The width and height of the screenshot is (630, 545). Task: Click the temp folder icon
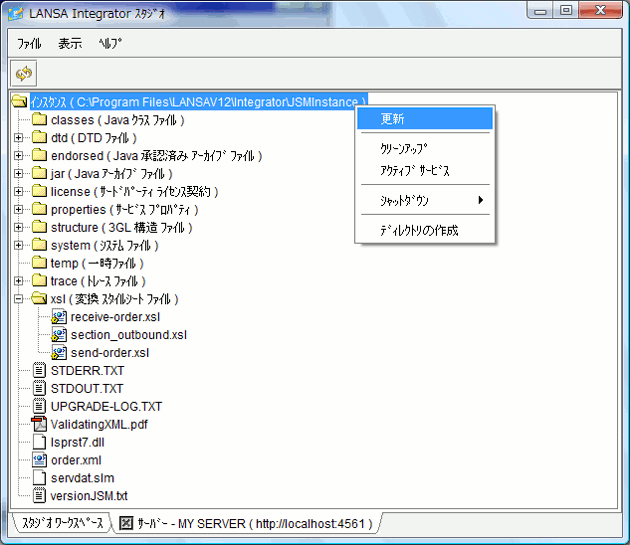click(39, 263)
